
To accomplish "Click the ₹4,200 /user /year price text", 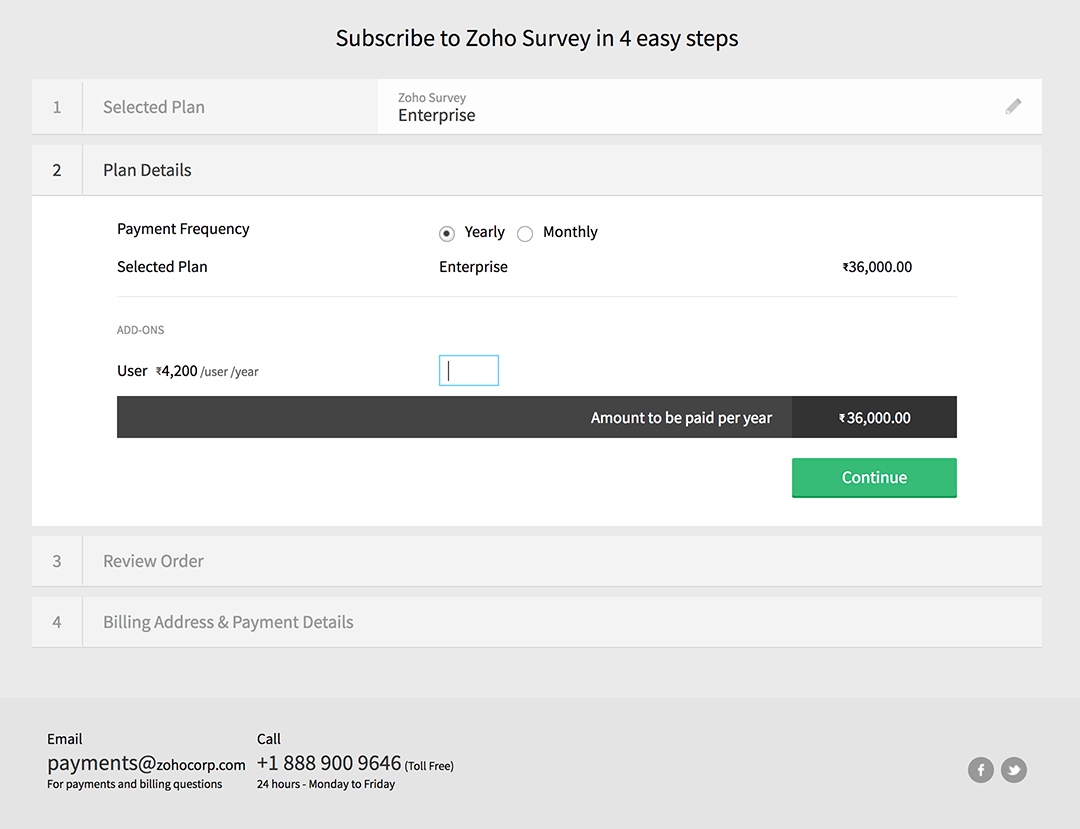I will pyautogui.click(x=207, y=371).
